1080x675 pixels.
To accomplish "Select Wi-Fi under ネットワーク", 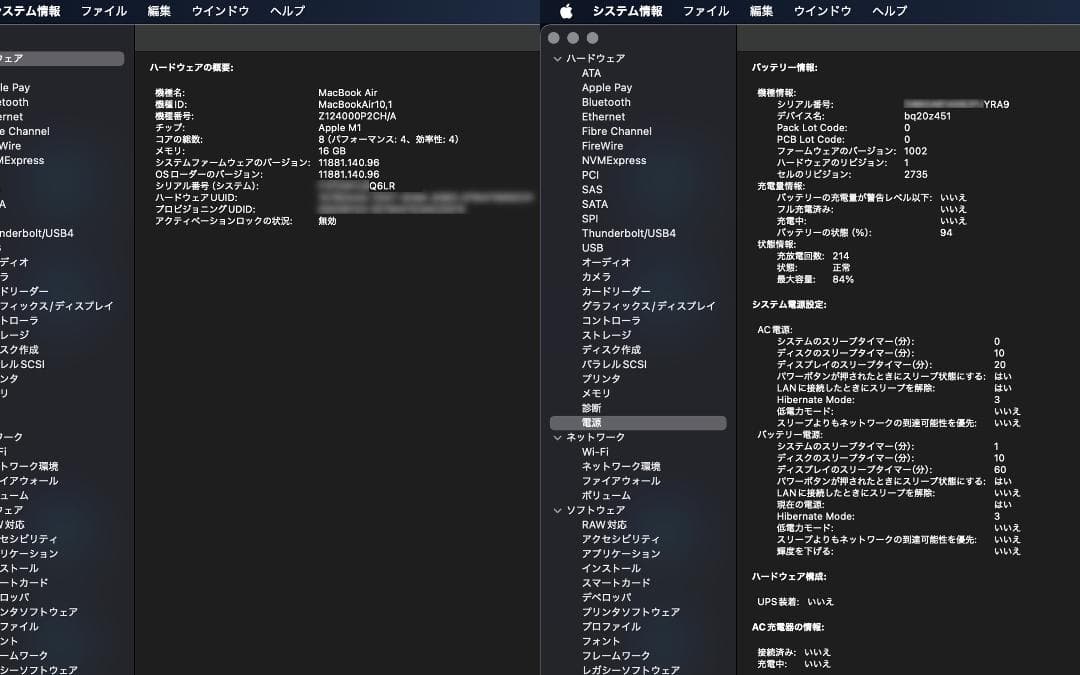I will pyautogui.click(x=595, y=452).
